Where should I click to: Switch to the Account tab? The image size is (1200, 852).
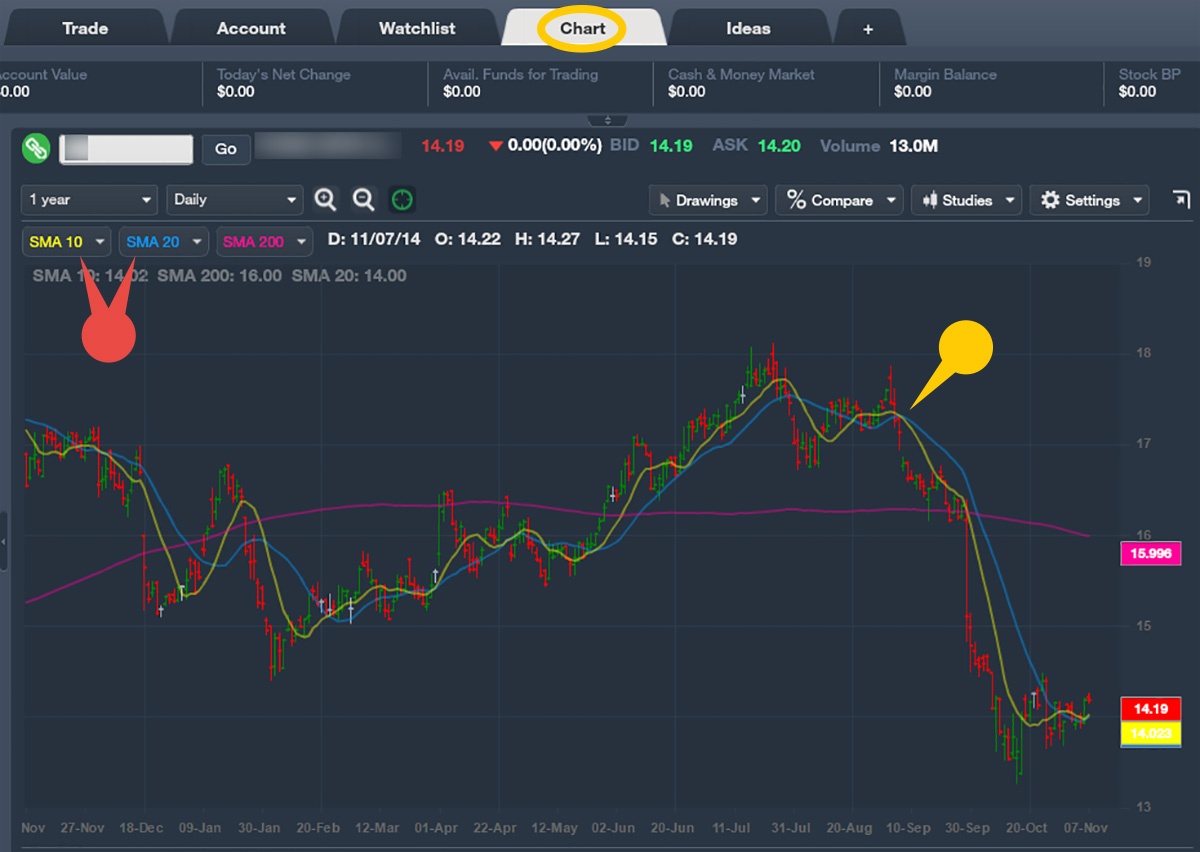tap(251, 28)
